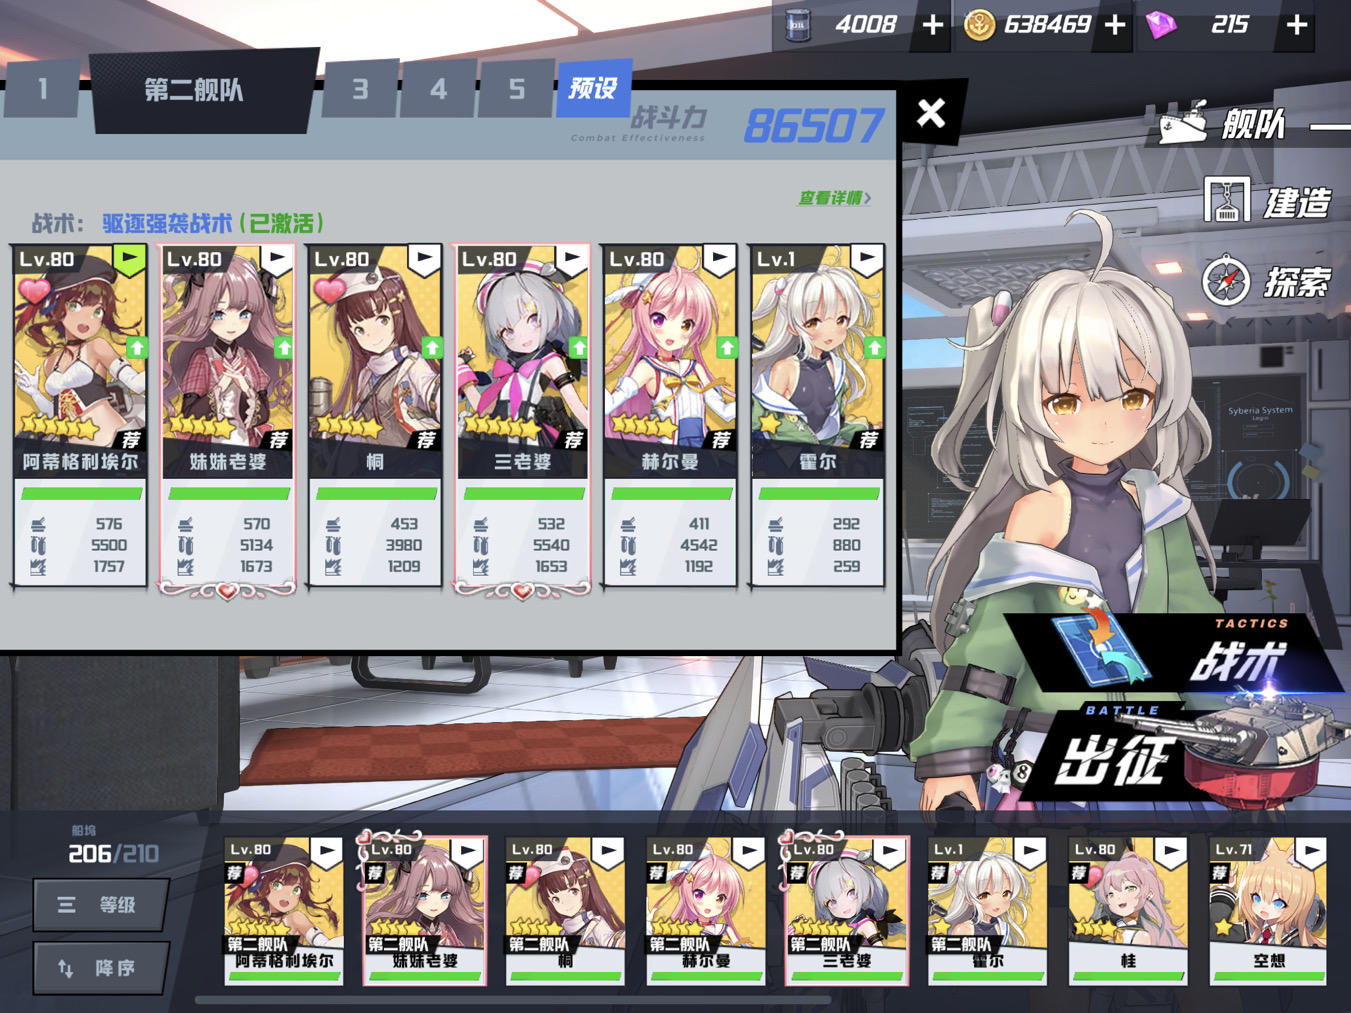
Task: Tap flag icon on 桐 fleet card
Action: [x=424, y=260]
